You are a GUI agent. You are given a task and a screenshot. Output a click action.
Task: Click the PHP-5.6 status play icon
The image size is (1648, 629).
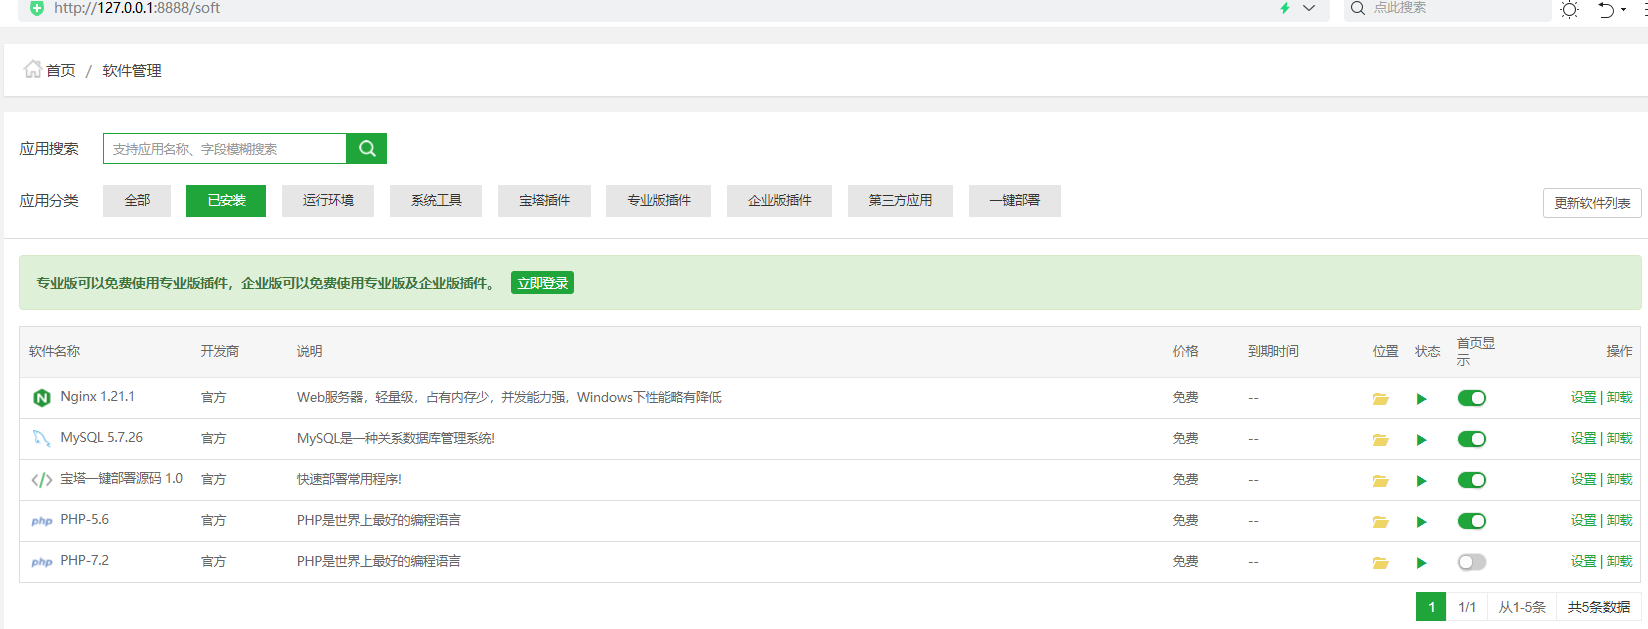click(1421, 522)
